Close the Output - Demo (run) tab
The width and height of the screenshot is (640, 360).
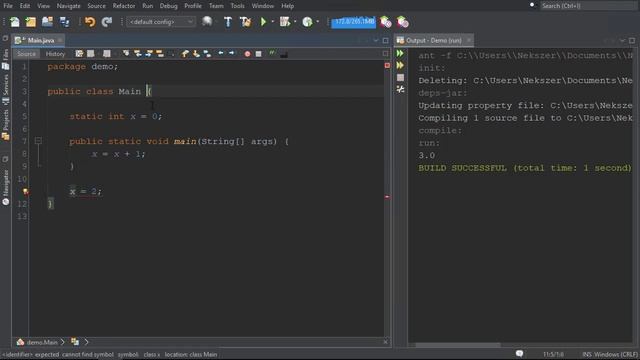(x=469, y=40)
